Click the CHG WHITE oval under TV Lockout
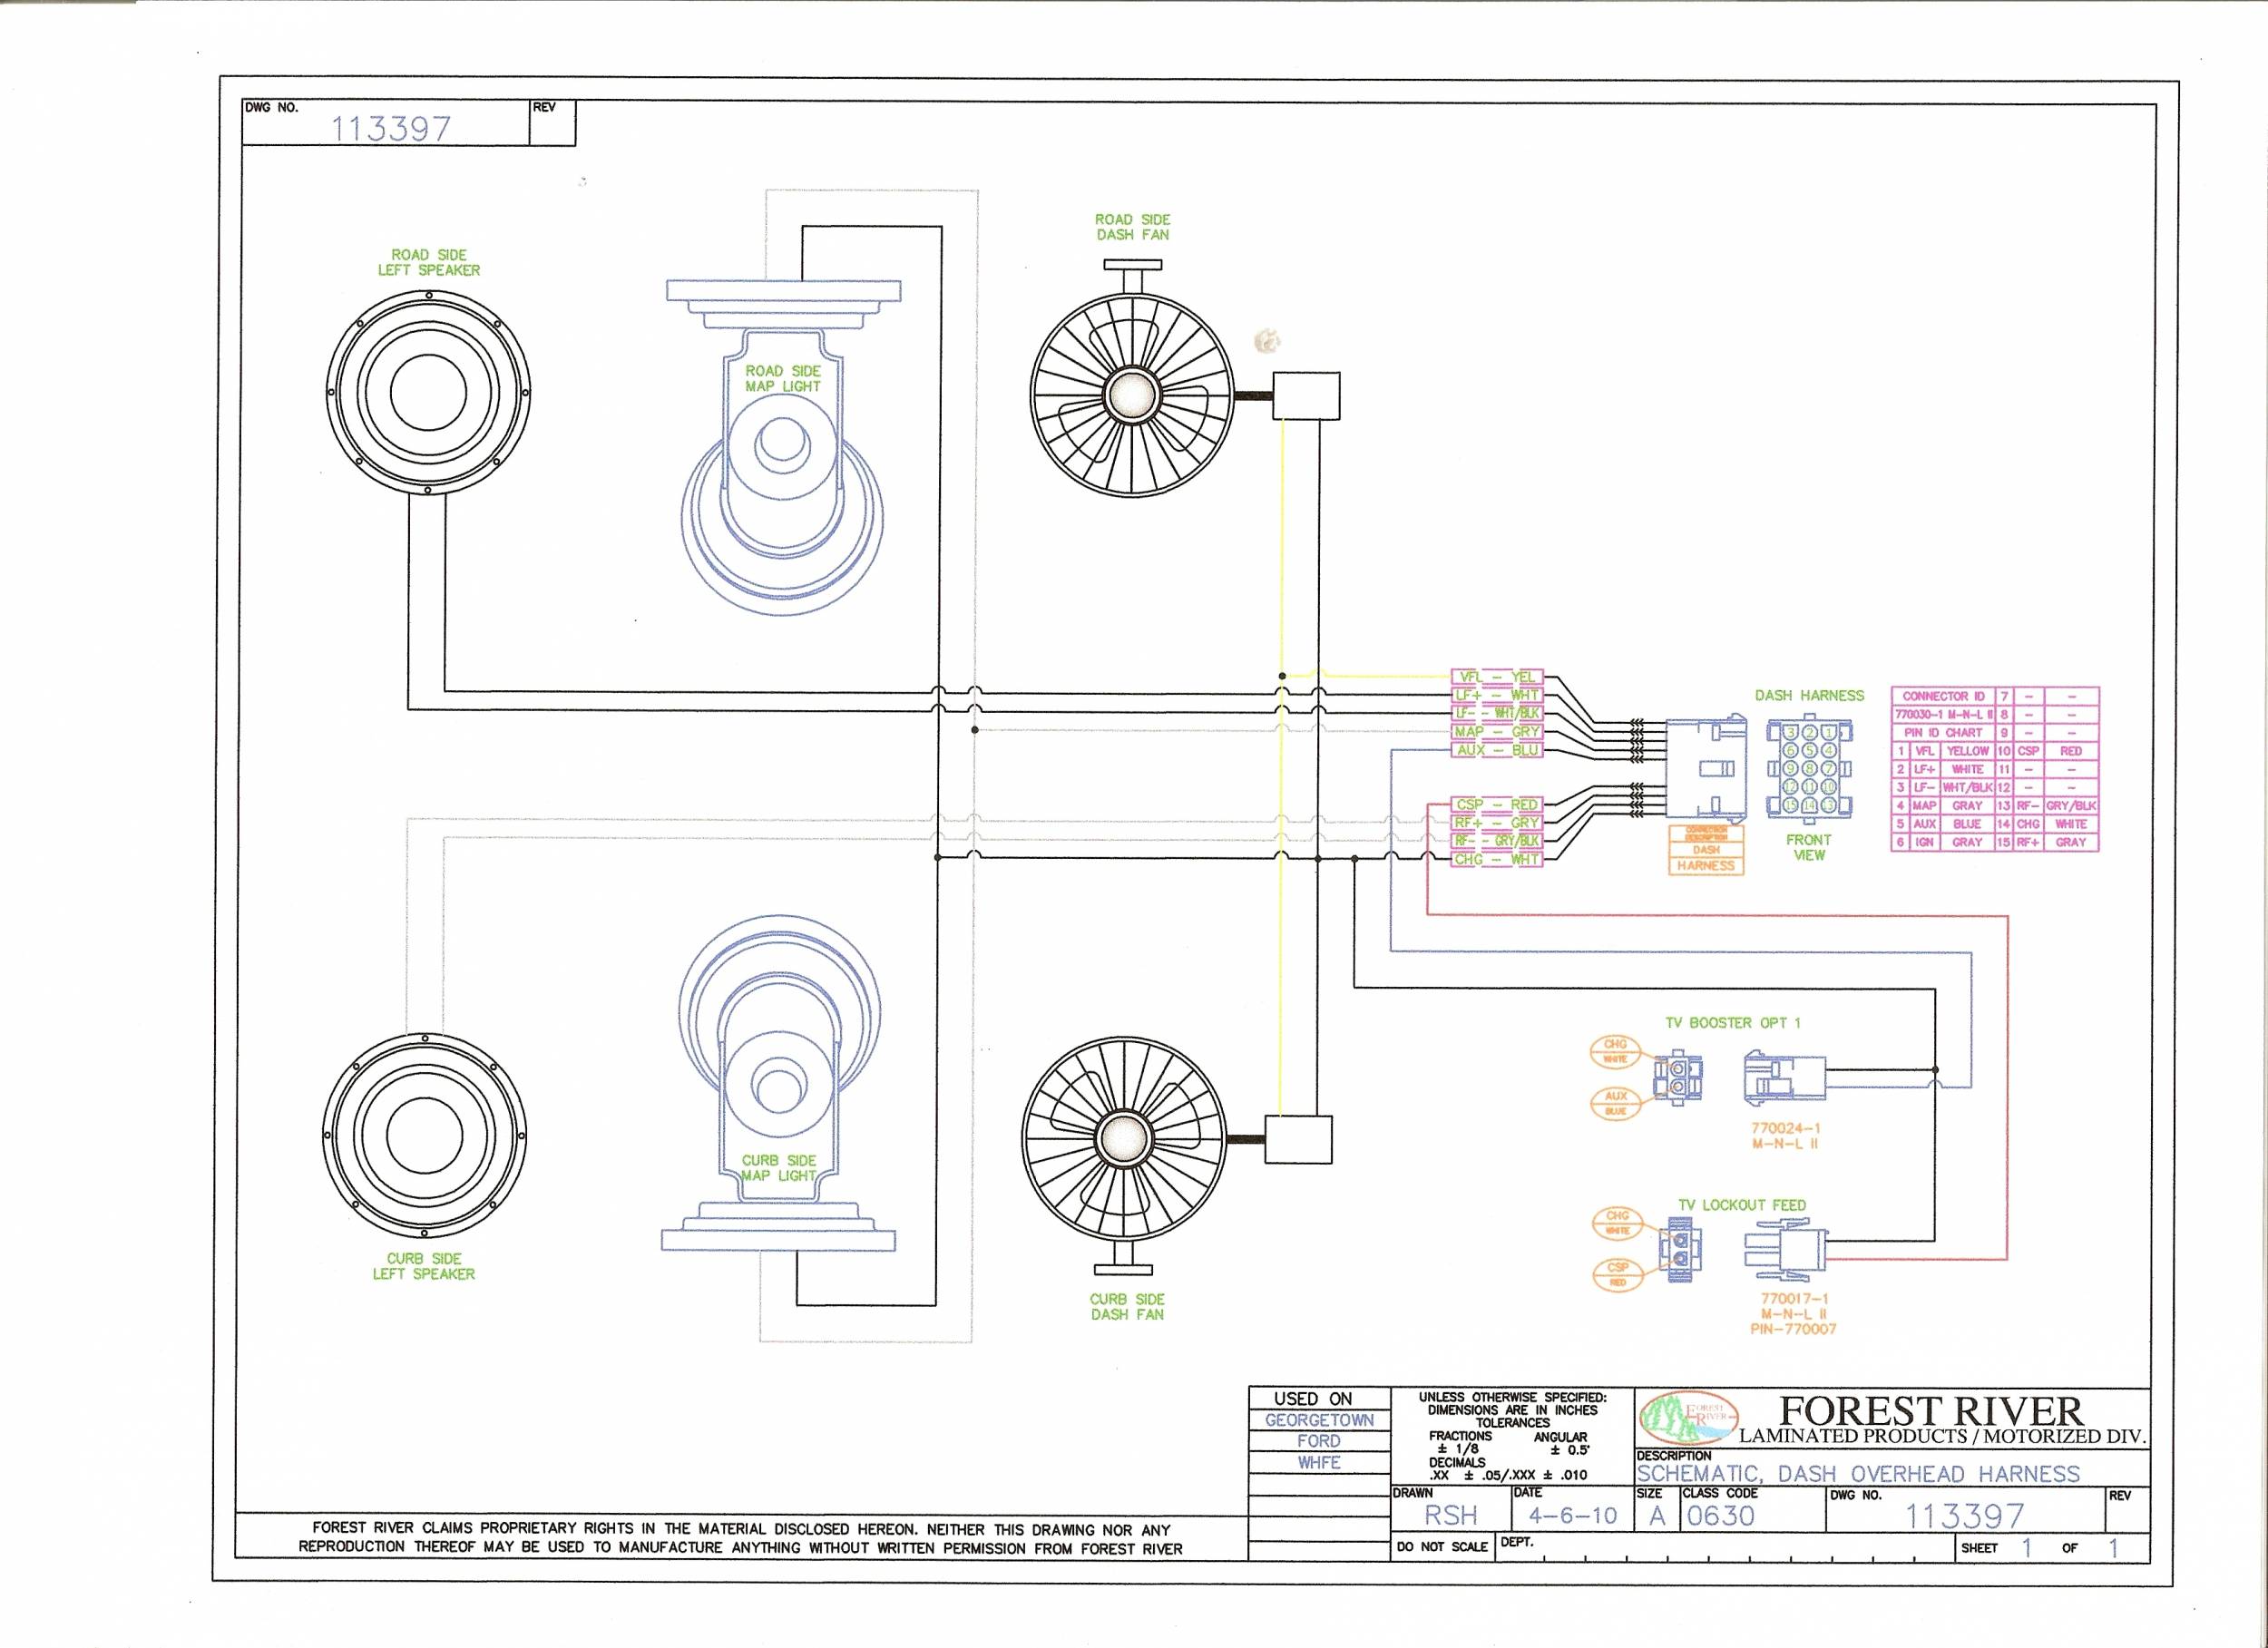The image size is (2268, 1648). 1617,1223
